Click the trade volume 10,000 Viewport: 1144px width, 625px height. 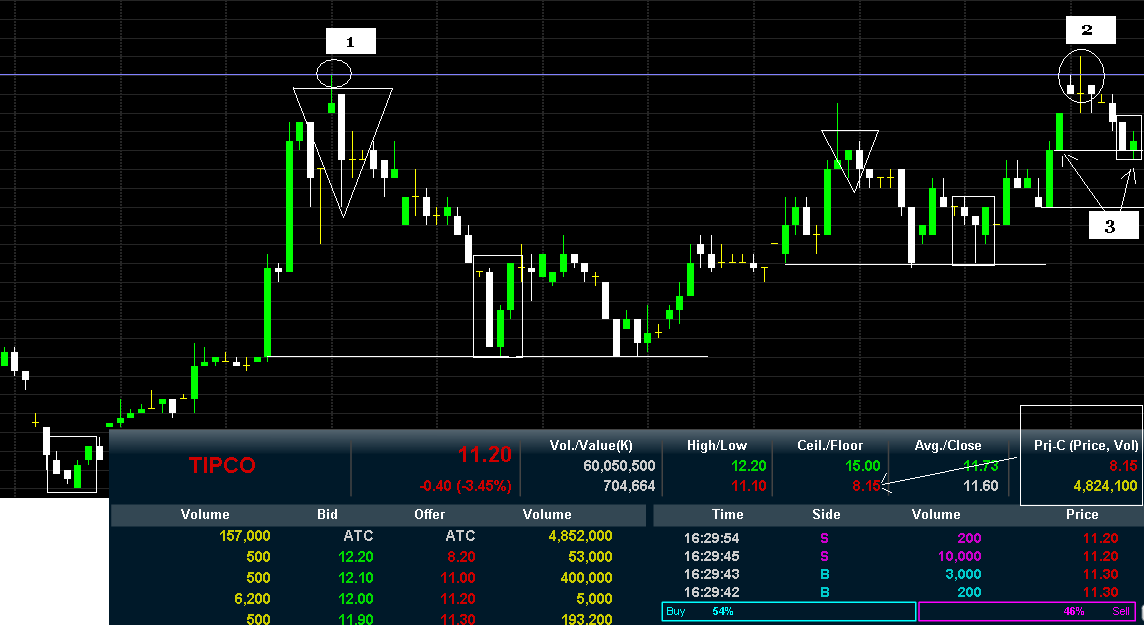(x=959, y=556)
